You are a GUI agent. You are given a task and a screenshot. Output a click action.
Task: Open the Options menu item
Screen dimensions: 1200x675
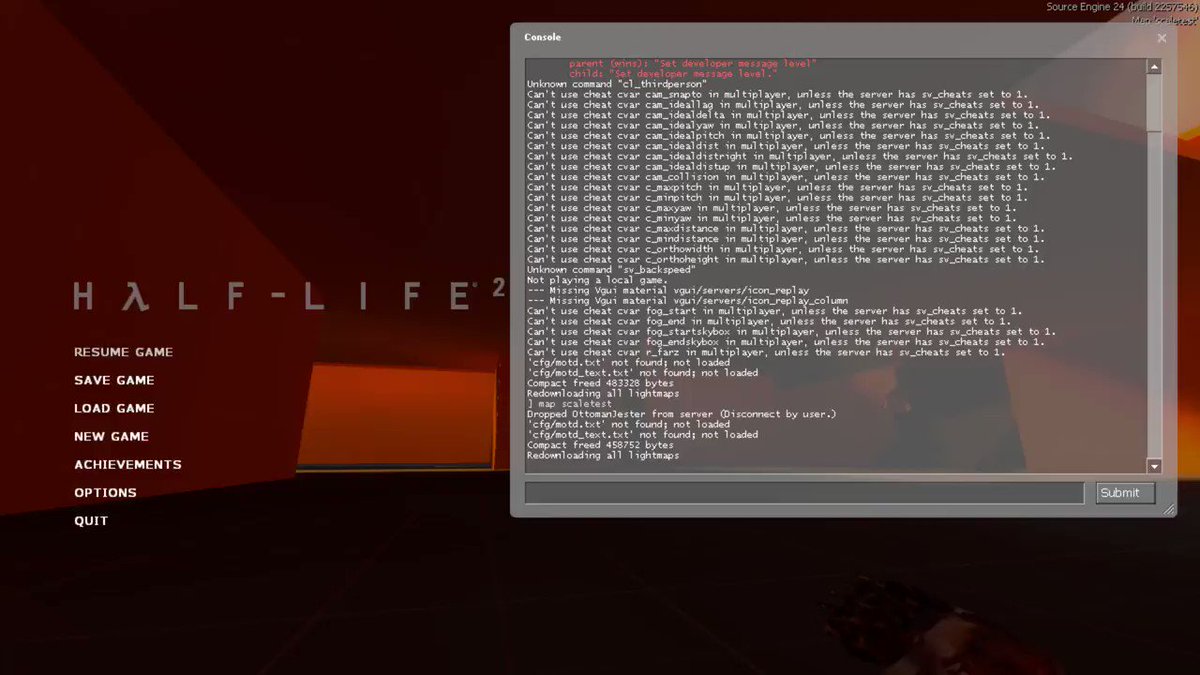tap(105, 492)
